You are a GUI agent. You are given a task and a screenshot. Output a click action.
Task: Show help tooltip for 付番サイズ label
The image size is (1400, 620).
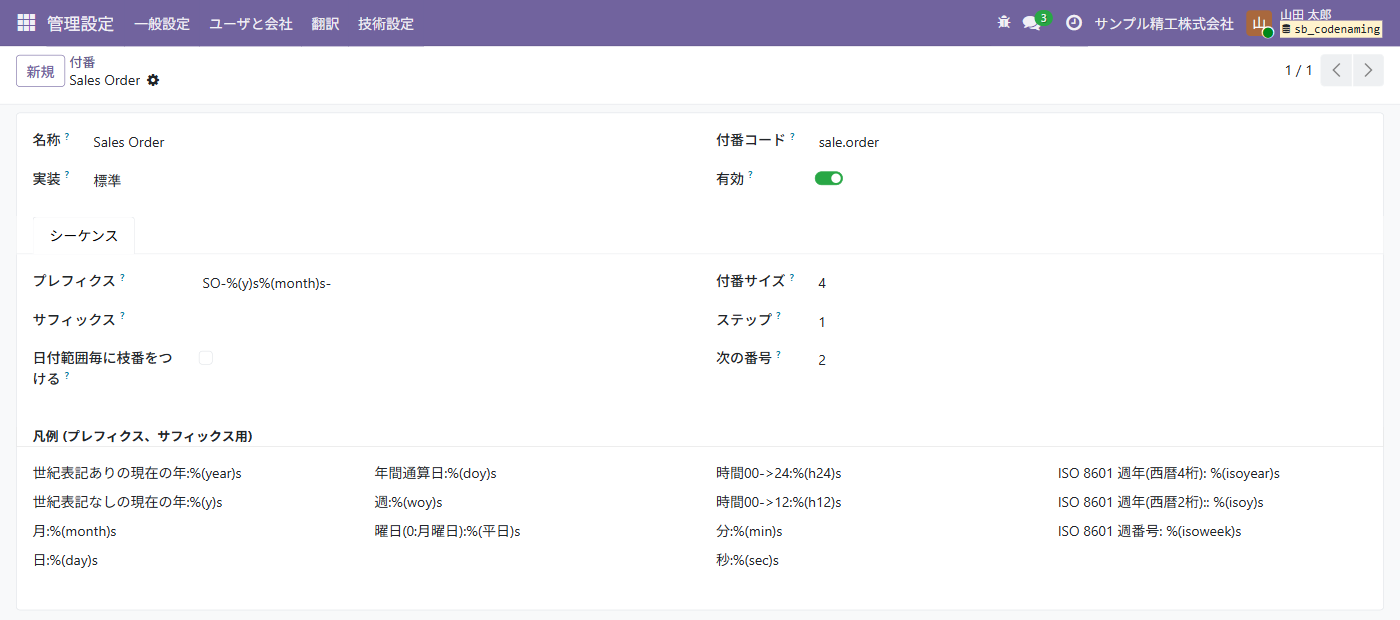click(x=792, y=277)
